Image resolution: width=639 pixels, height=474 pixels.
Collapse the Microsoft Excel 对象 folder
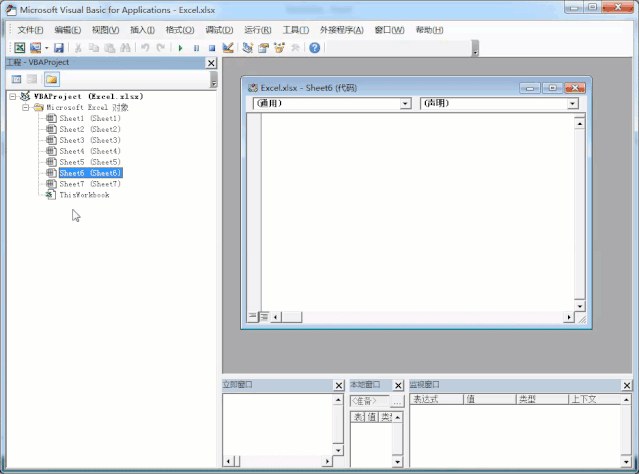(25, 108)
